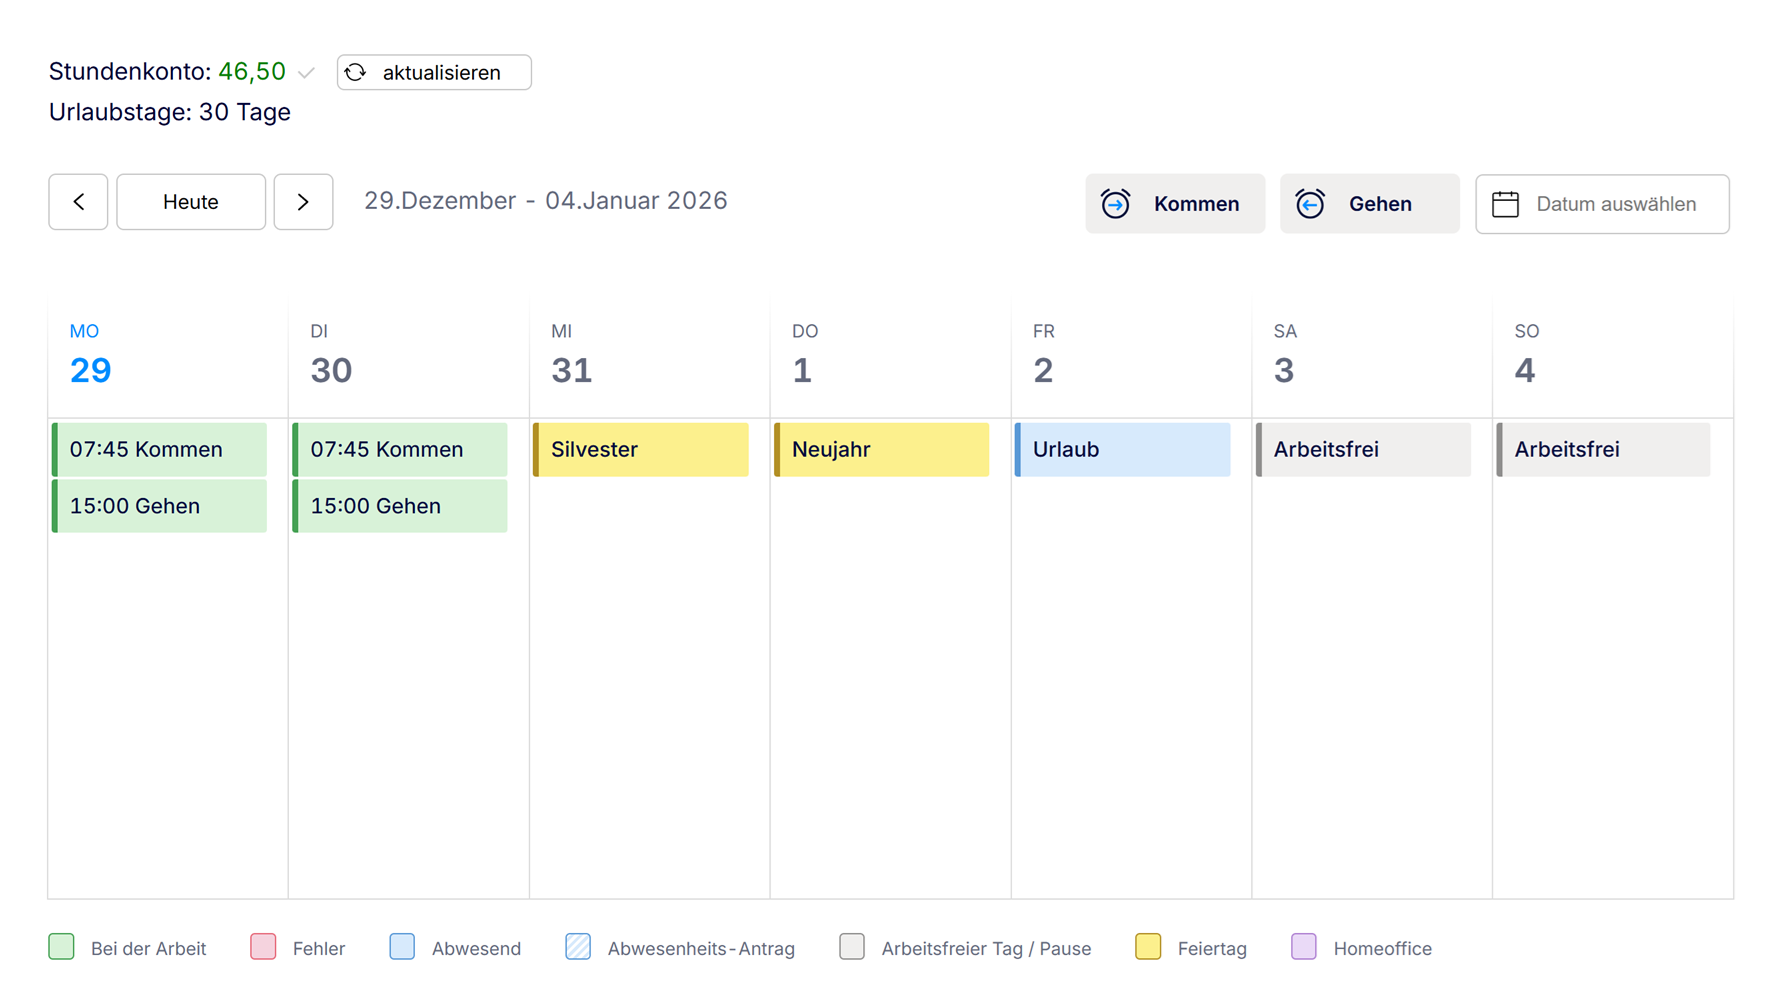
Task: Click the previous week arrow
Action: (x=78, y=201)
